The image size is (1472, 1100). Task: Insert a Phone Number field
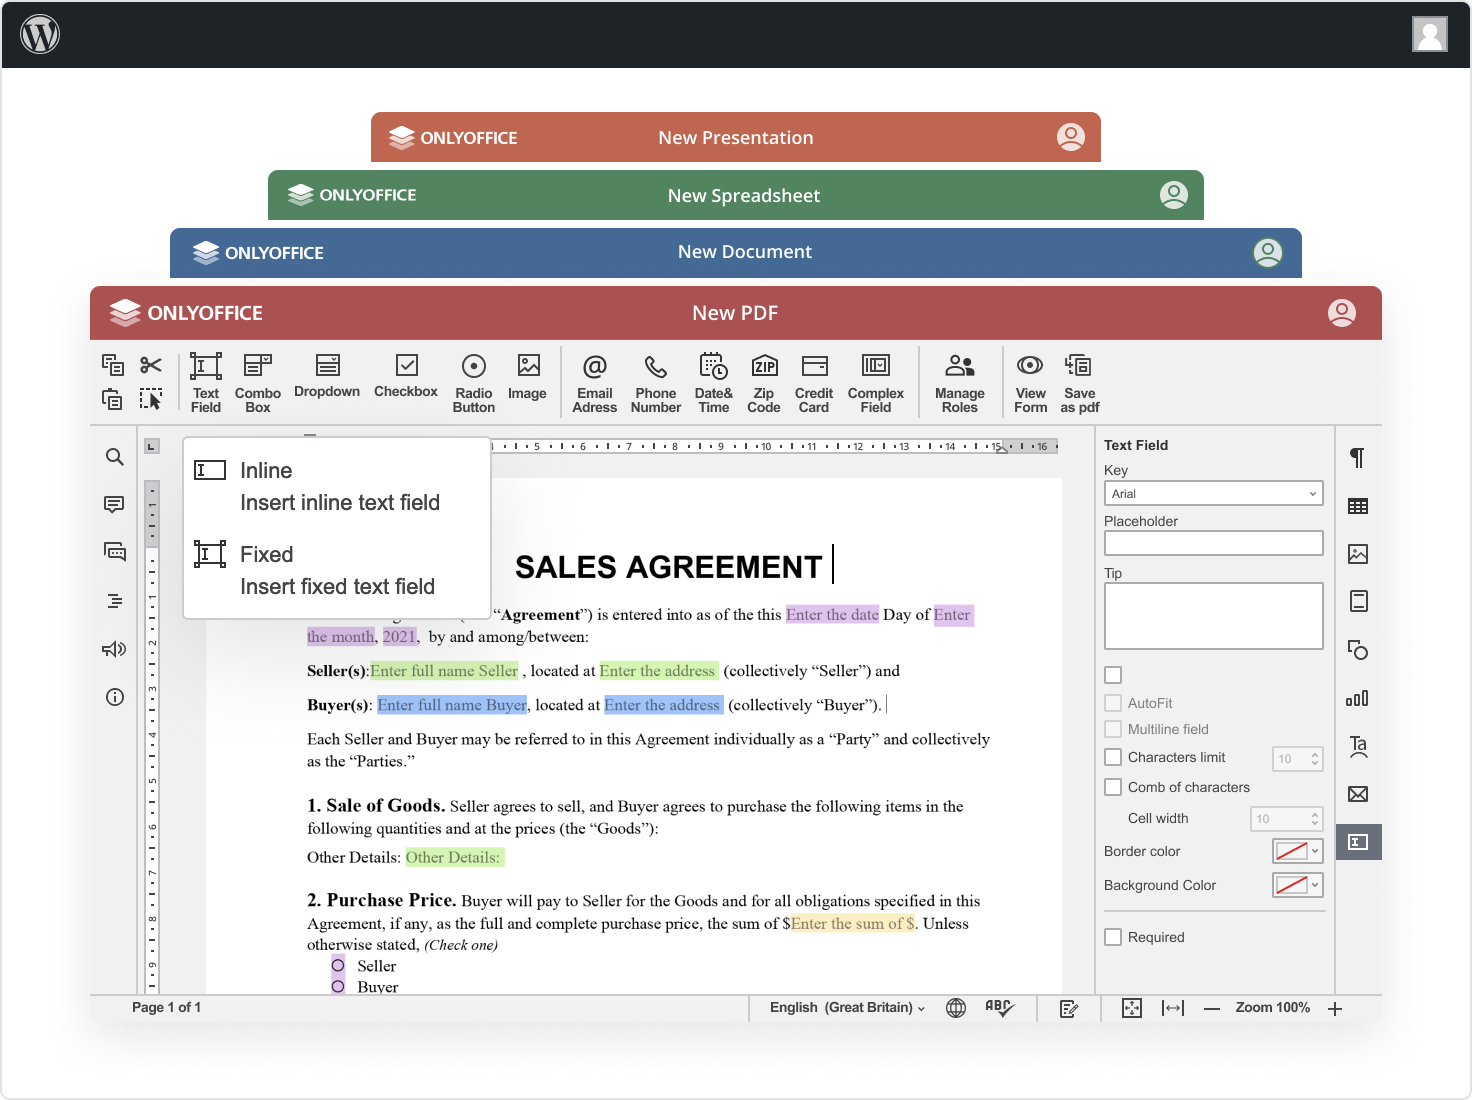tap(656, 382)
